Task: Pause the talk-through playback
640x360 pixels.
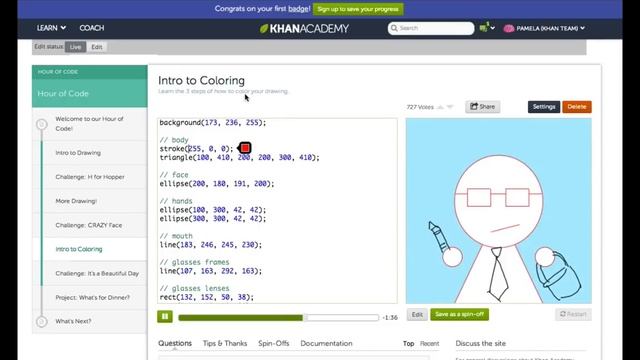Action: [165, 316]
